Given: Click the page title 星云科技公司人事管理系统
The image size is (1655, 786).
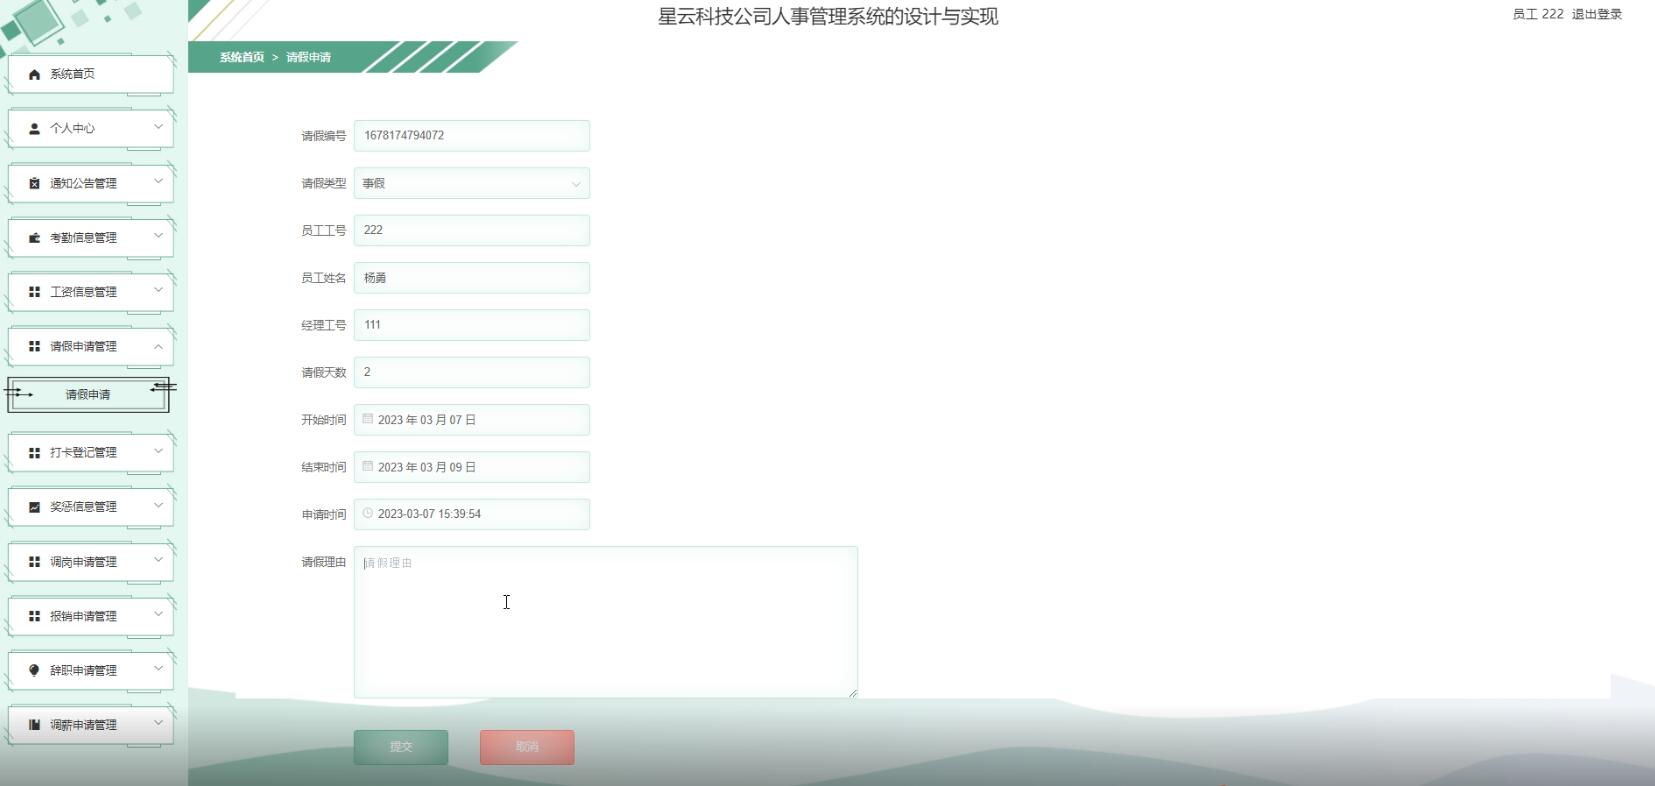Looking at the screenshot, I should [828, 16].
